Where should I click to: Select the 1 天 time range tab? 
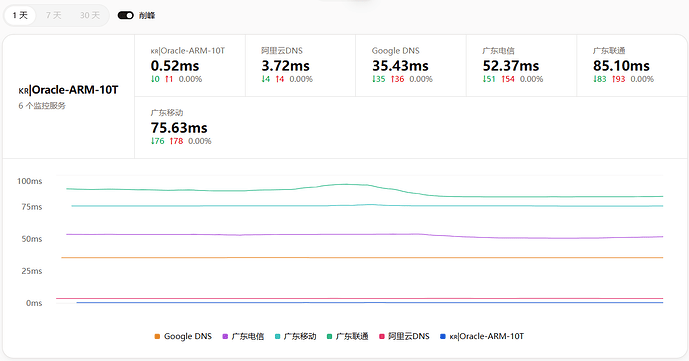(x=20, y=15)
